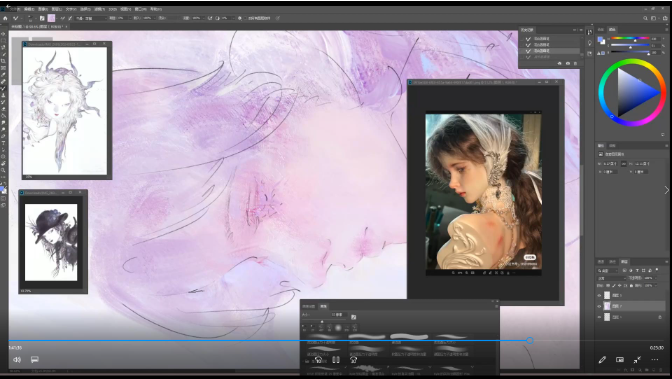Switch to the second tab in Properties panel

tap(612, 146)
